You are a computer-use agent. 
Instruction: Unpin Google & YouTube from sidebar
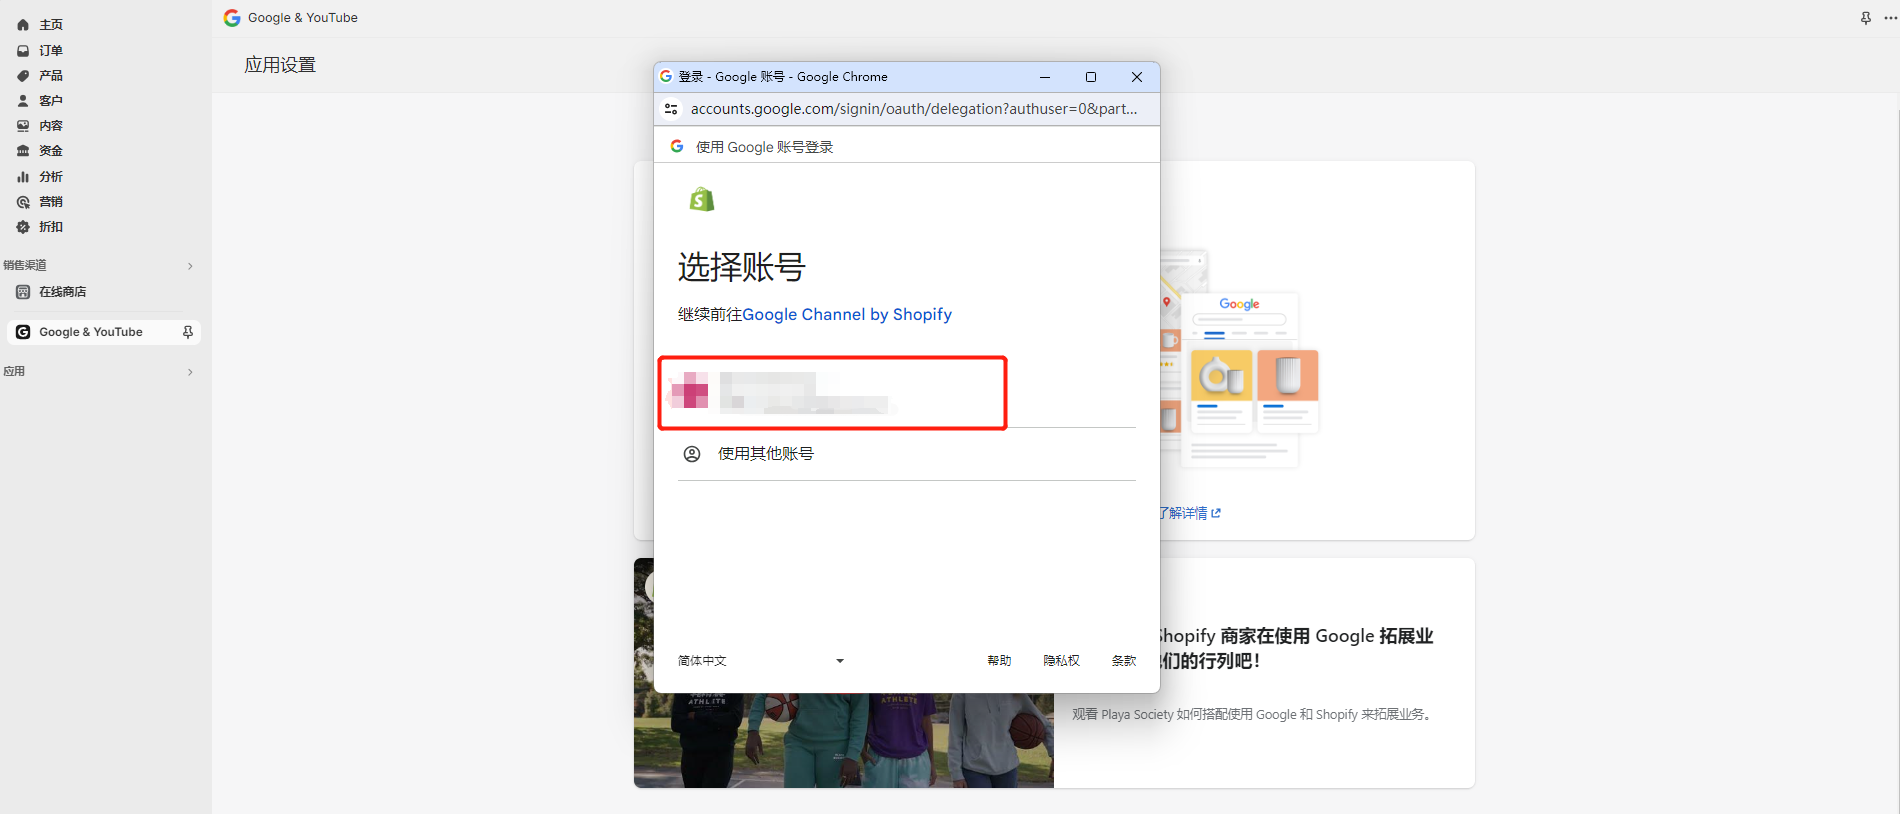point(188,332)
